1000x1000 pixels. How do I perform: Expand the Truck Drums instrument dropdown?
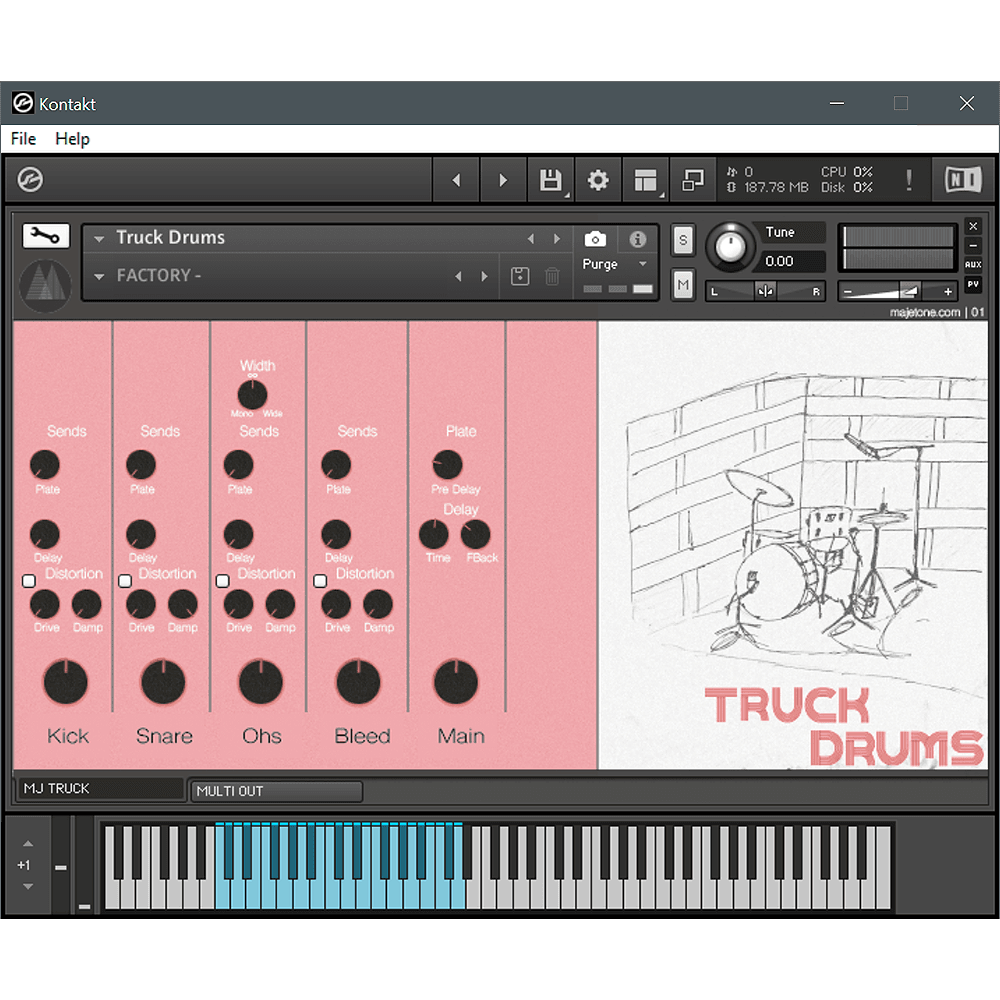99,239
